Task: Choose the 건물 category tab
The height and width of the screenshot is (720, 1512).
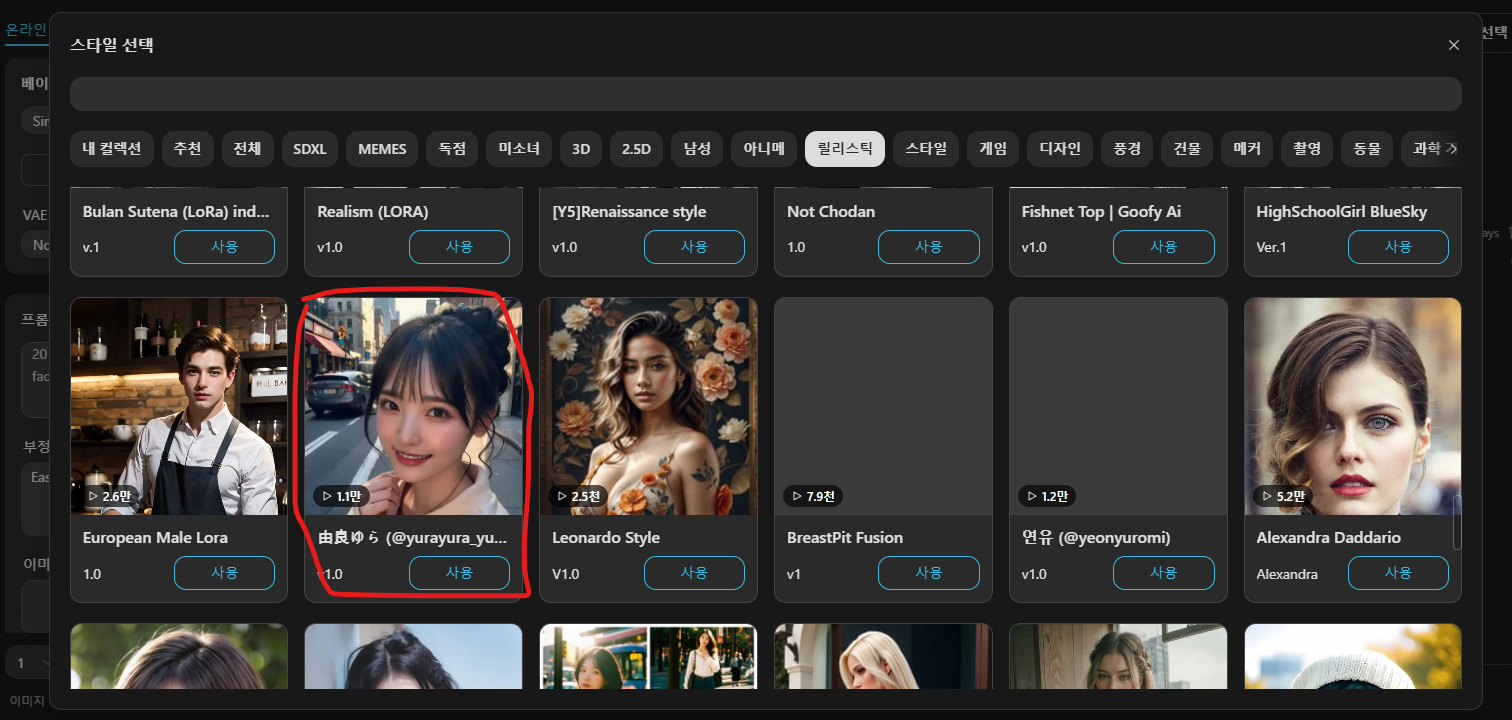Action: (x=1187, y=149)
